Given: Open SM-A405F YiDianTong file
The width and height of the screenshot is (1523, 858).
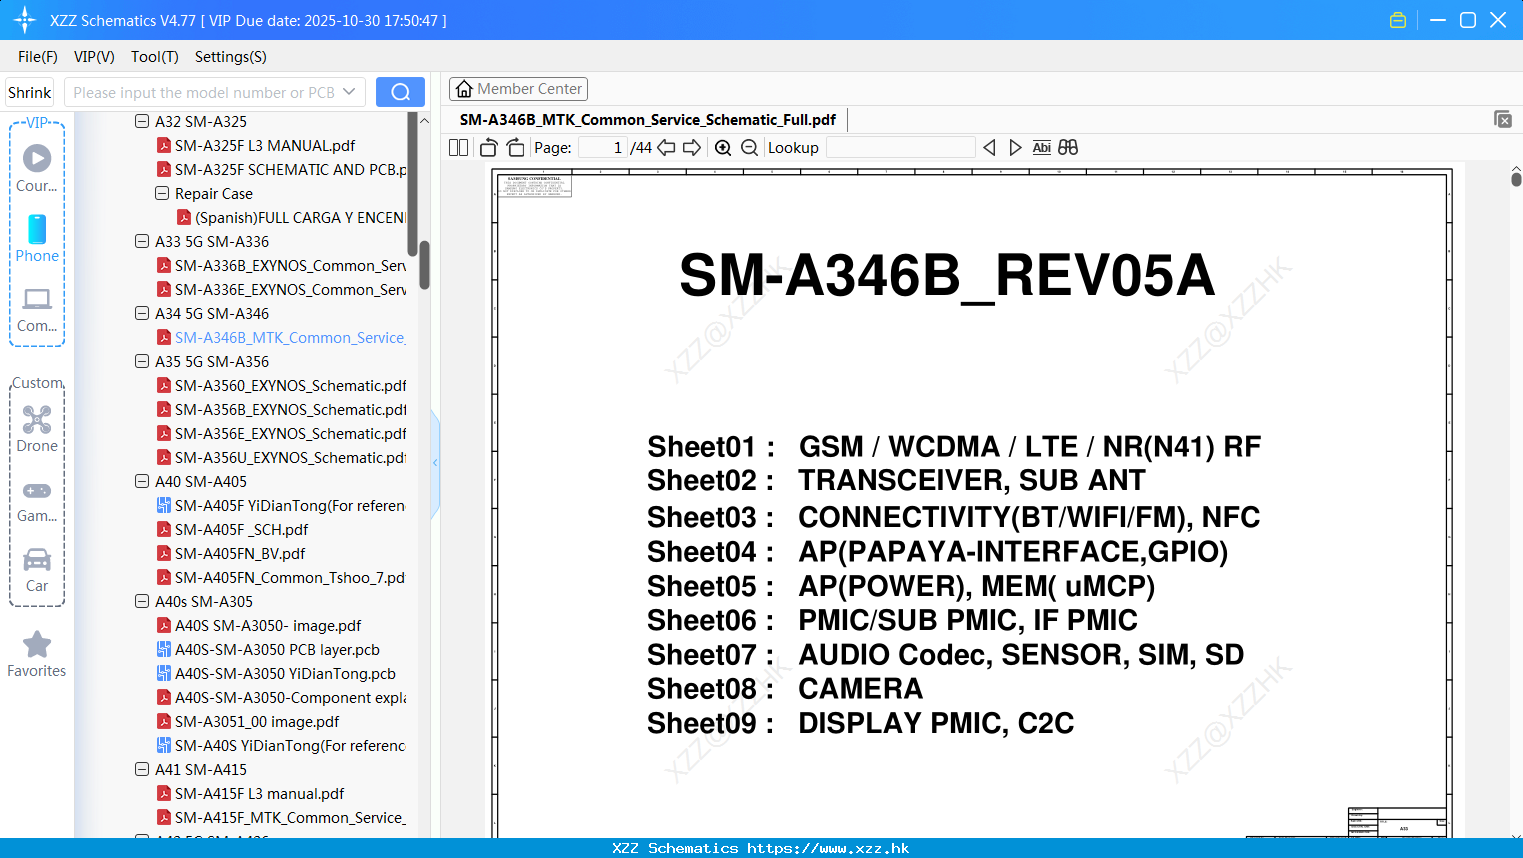Looking at the screenshot, I should click(x=290, y=505).
